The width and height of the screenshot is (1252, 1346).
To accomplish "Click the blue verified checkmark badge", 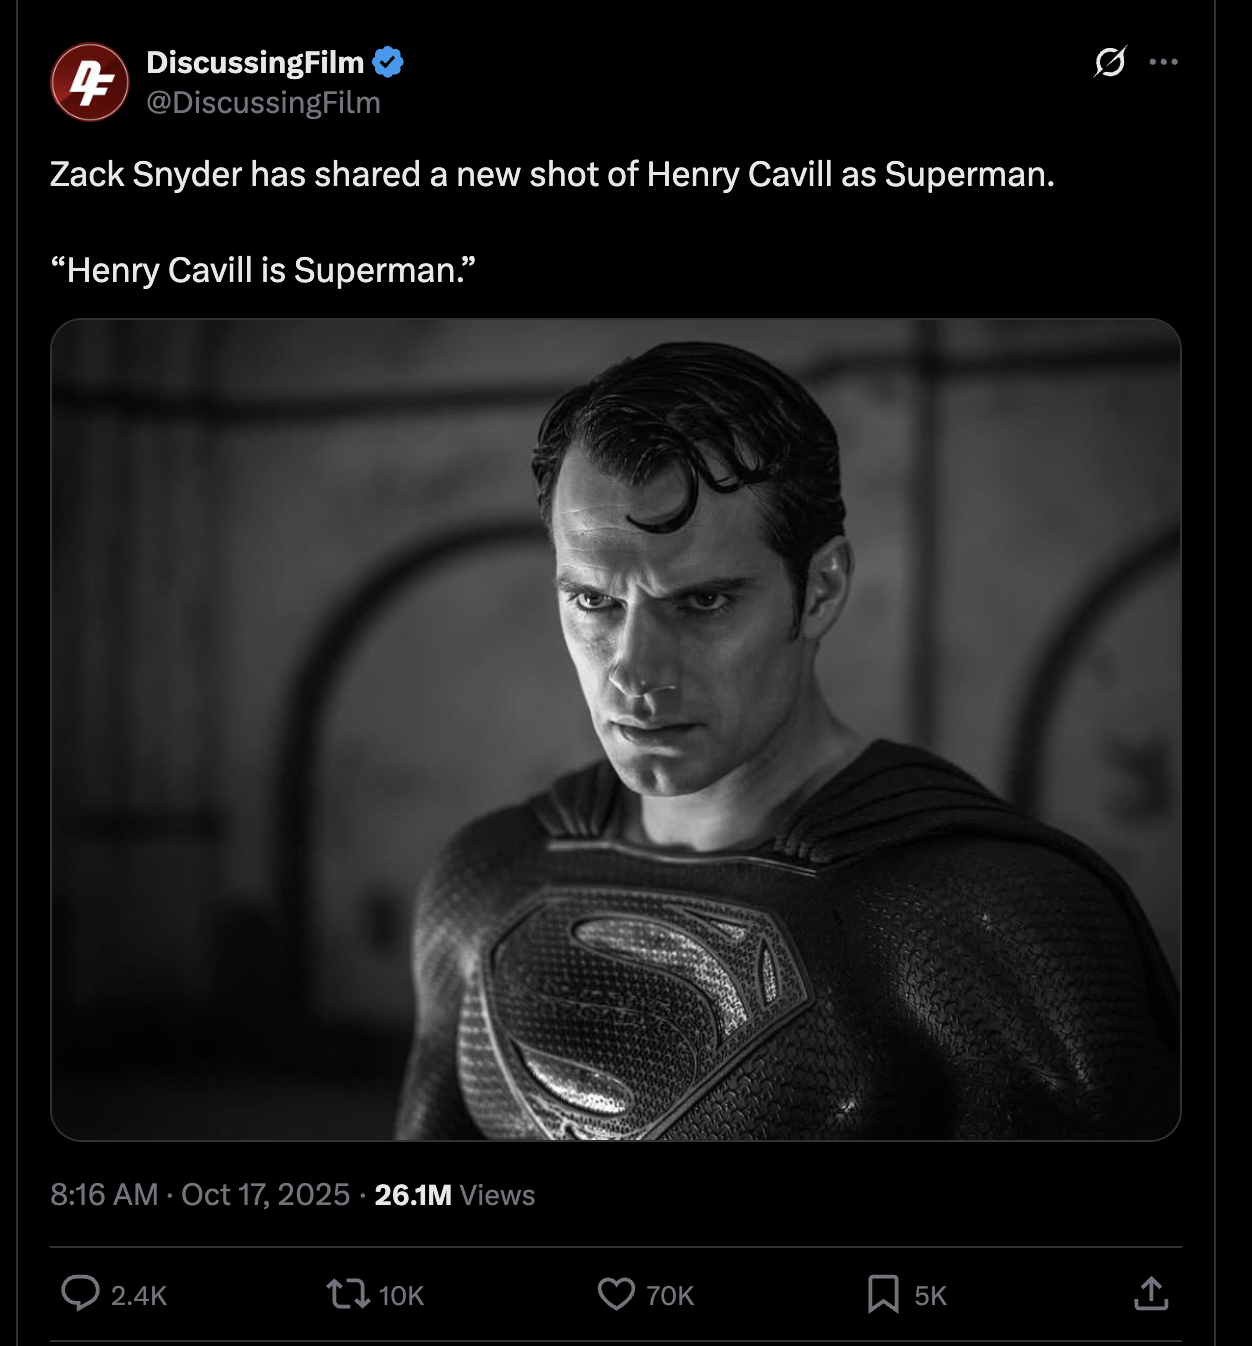I will pos(388,62).
